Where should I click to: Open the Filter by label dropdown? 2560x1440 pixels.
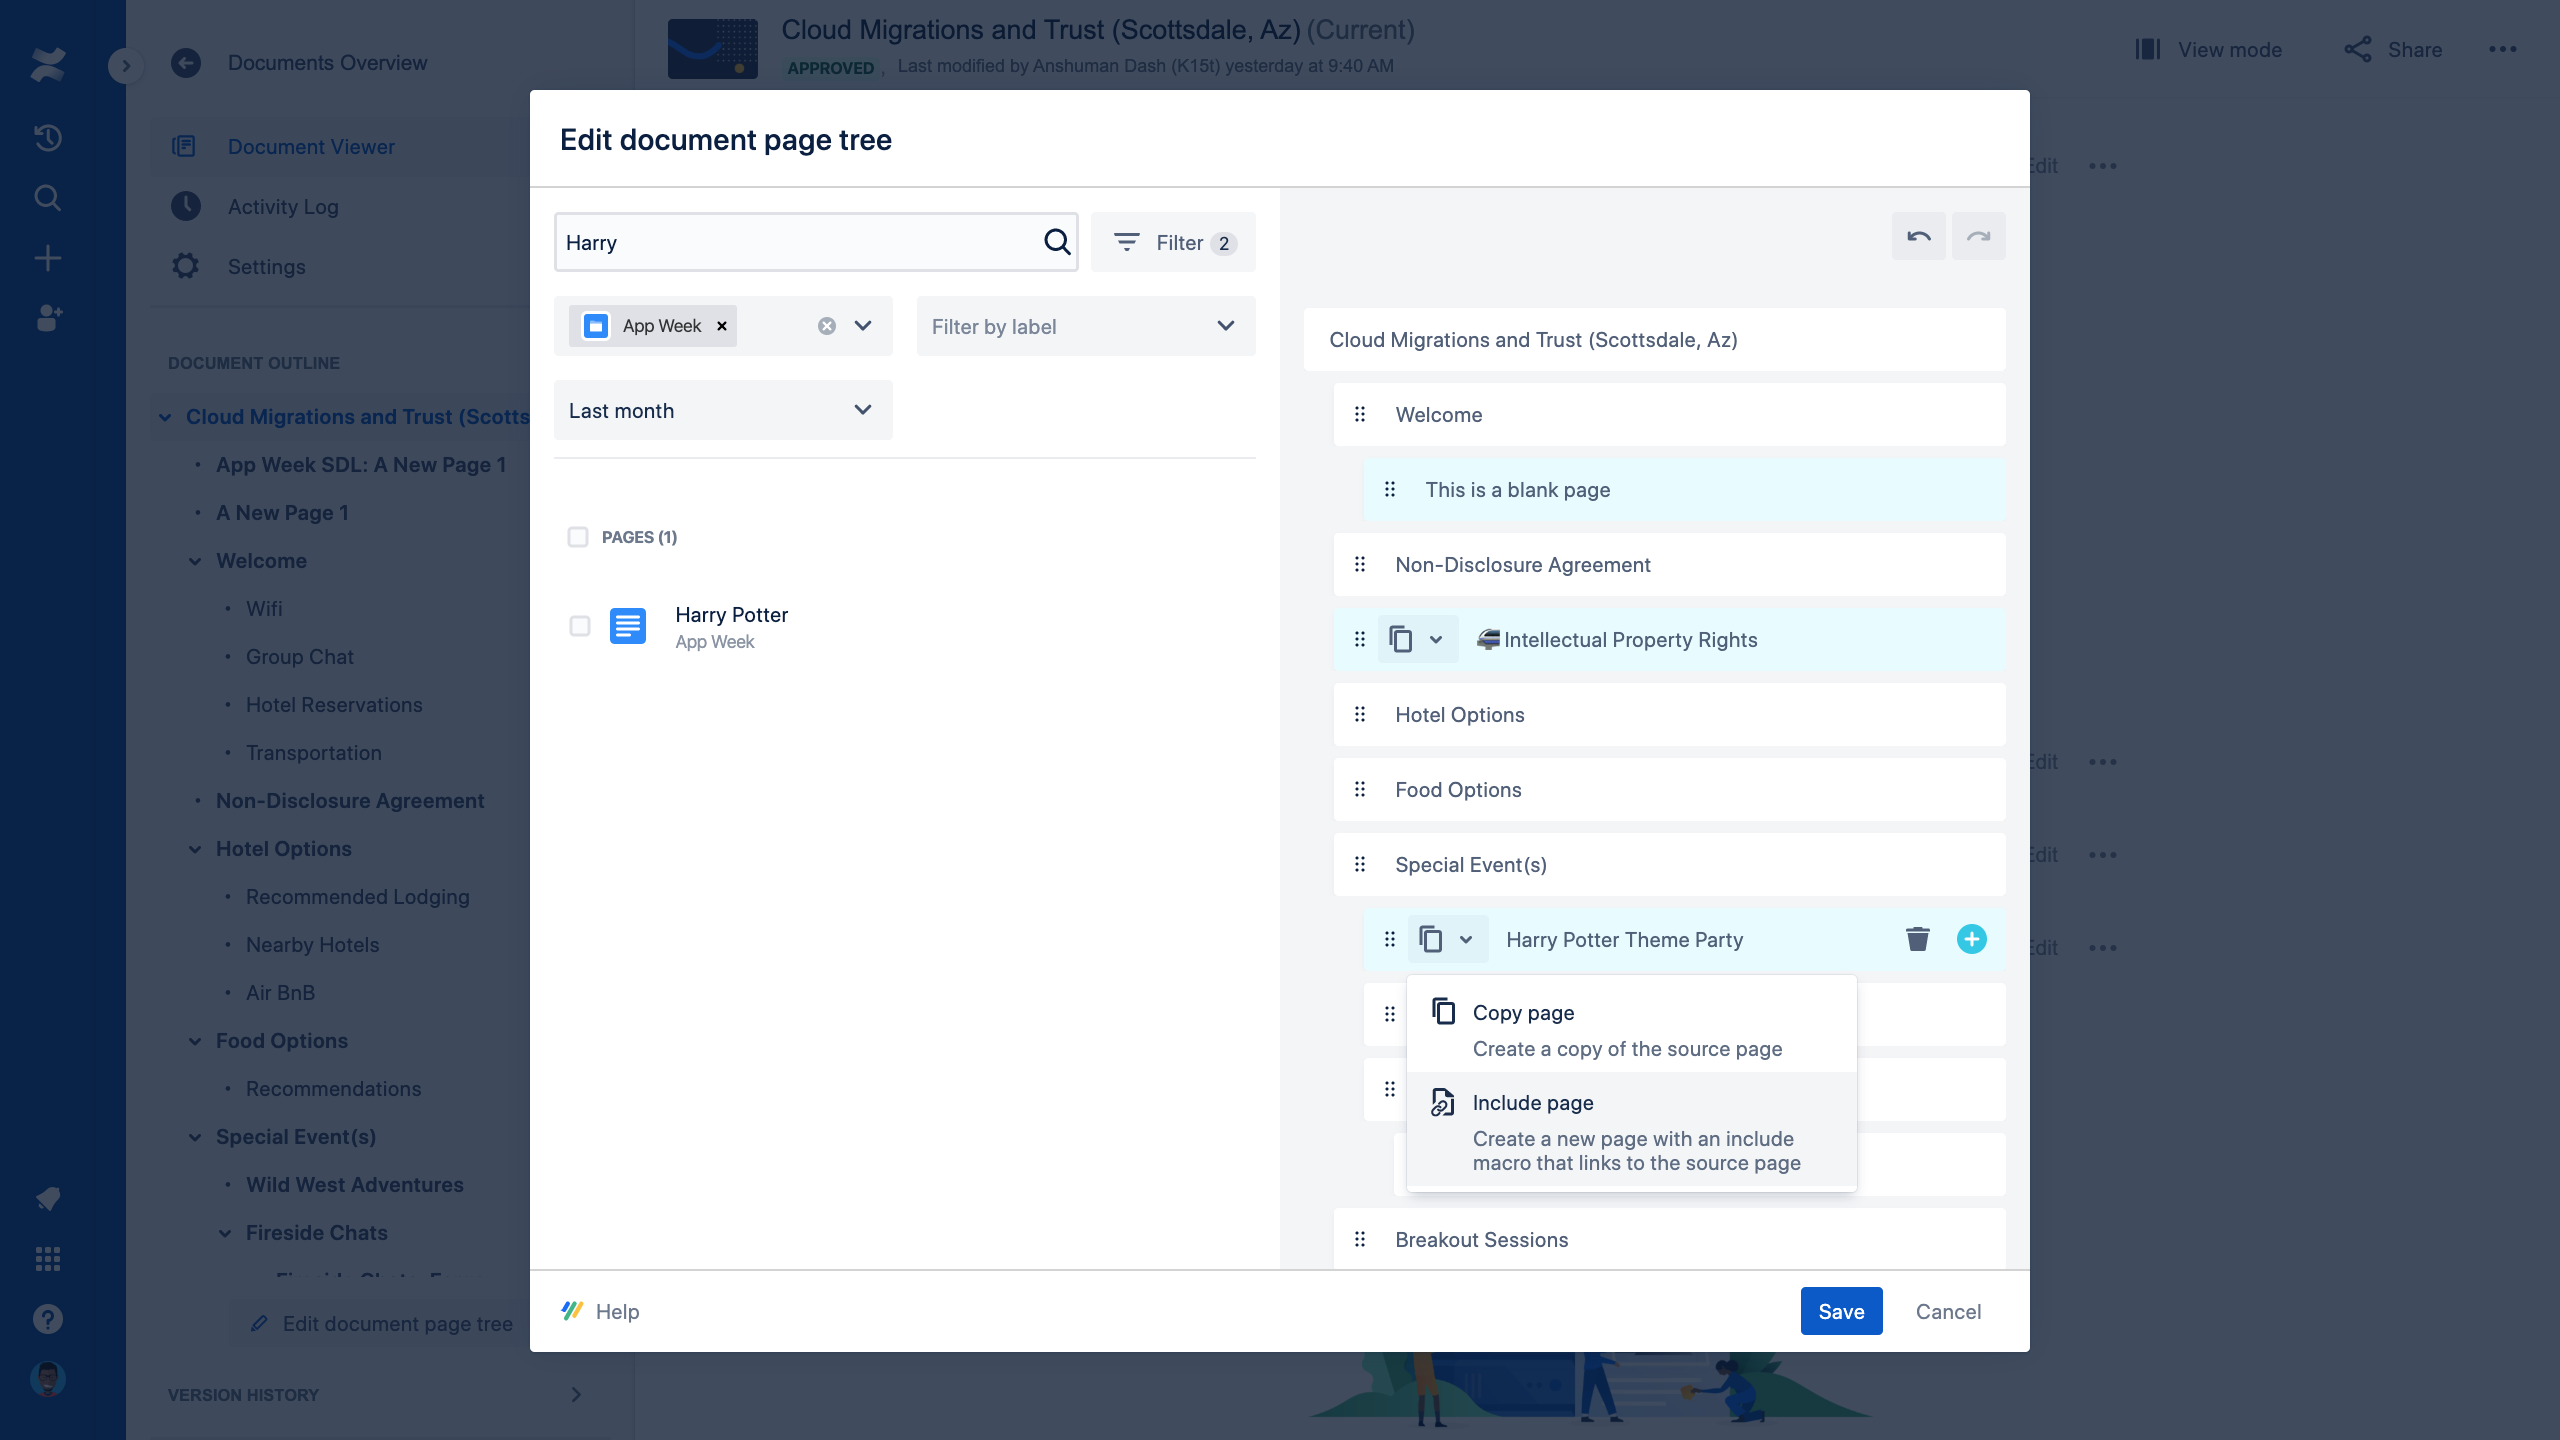[1085, 326]
